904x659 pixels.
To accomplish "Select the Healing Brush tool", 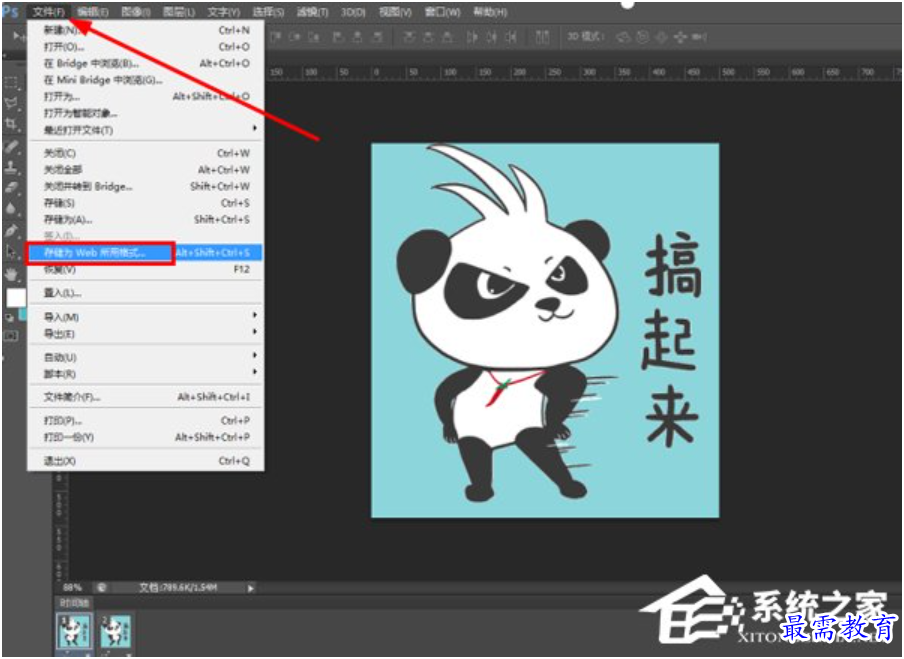I will [x=11, y=146].
